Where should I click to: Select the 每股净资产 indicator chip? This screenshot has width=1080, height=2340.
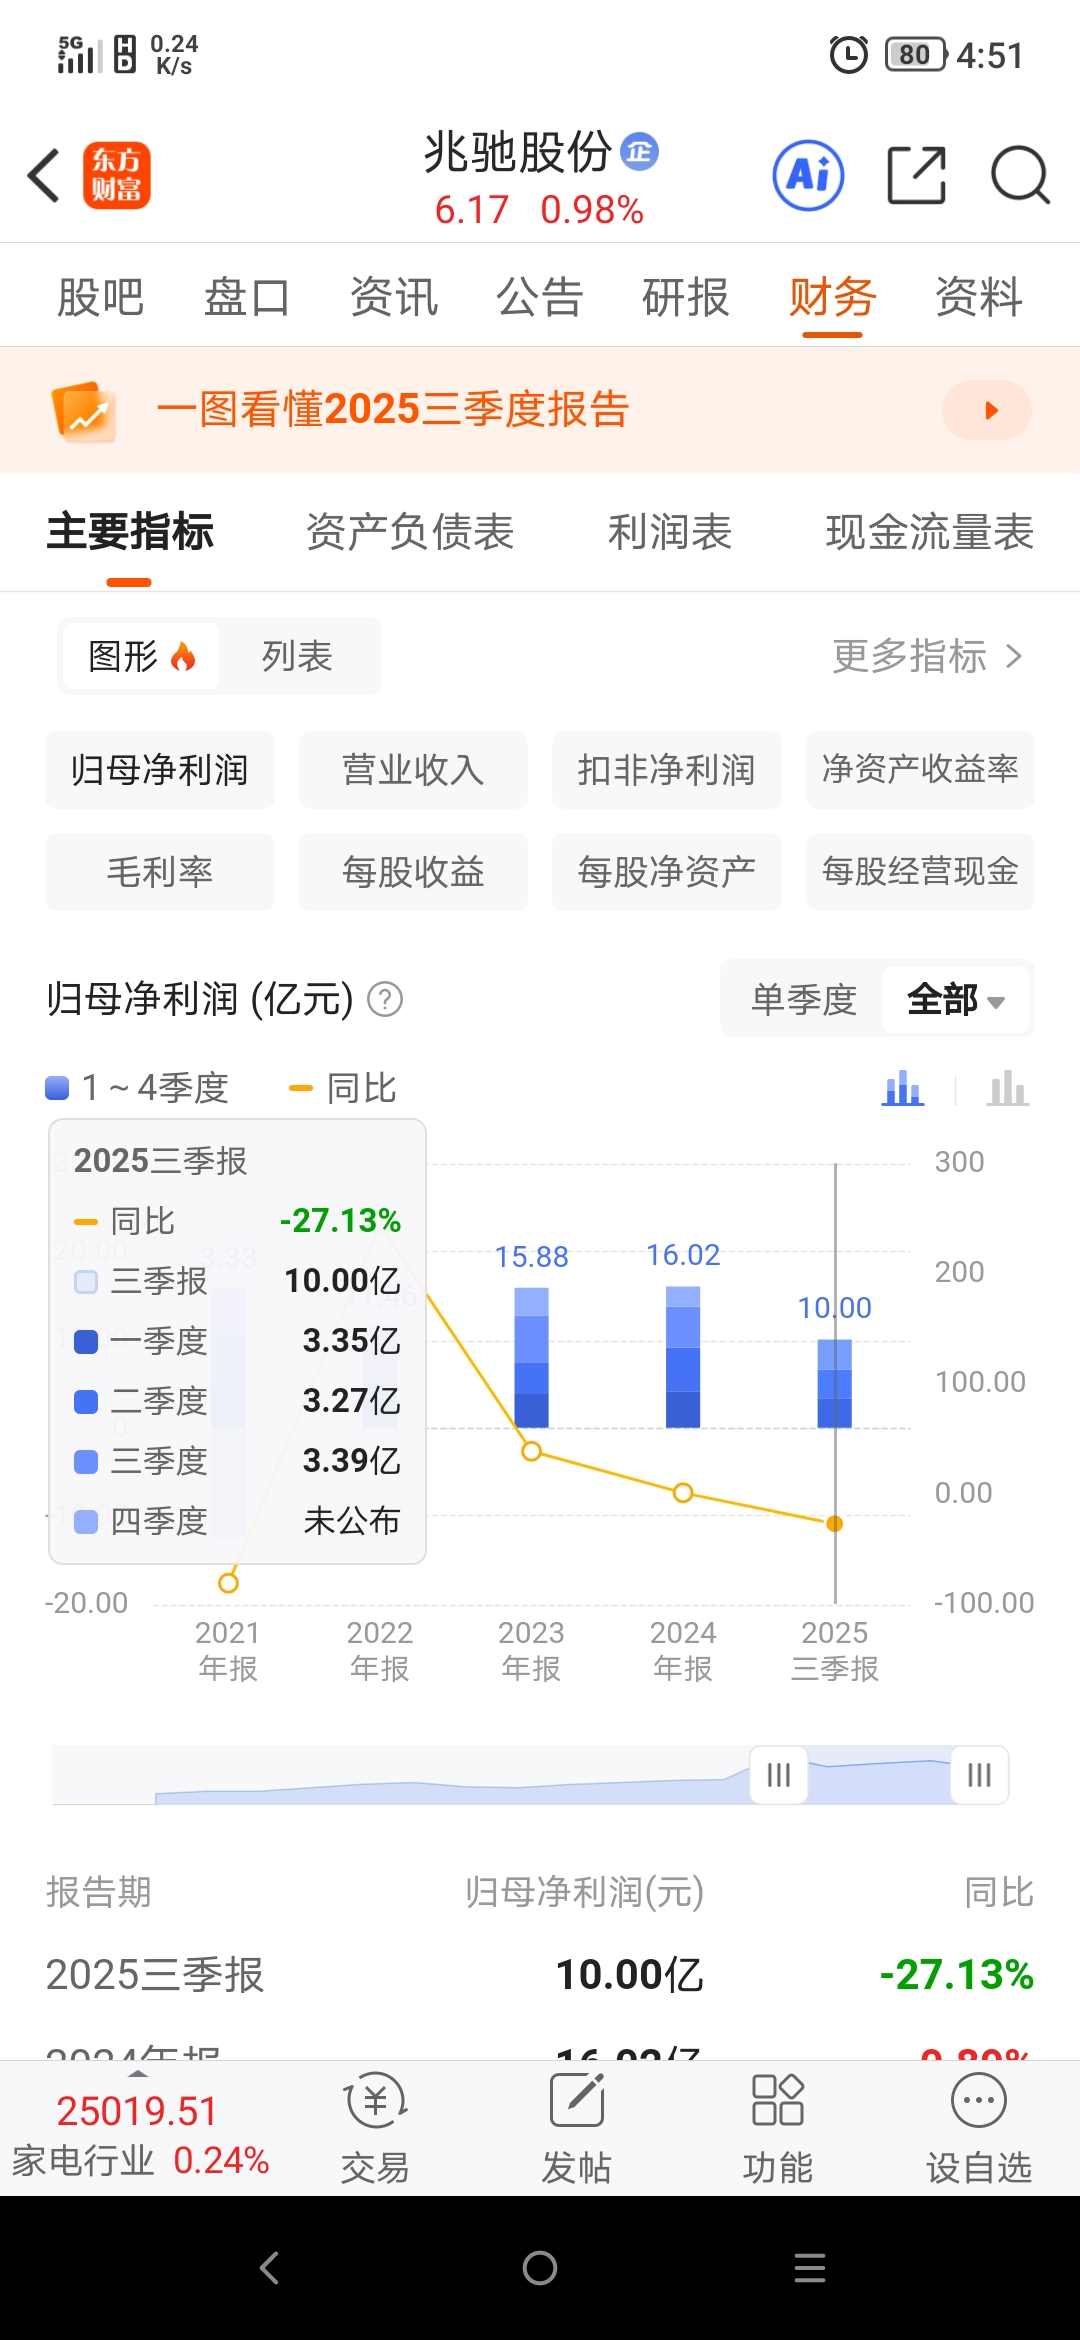click(x=667, y=872)
